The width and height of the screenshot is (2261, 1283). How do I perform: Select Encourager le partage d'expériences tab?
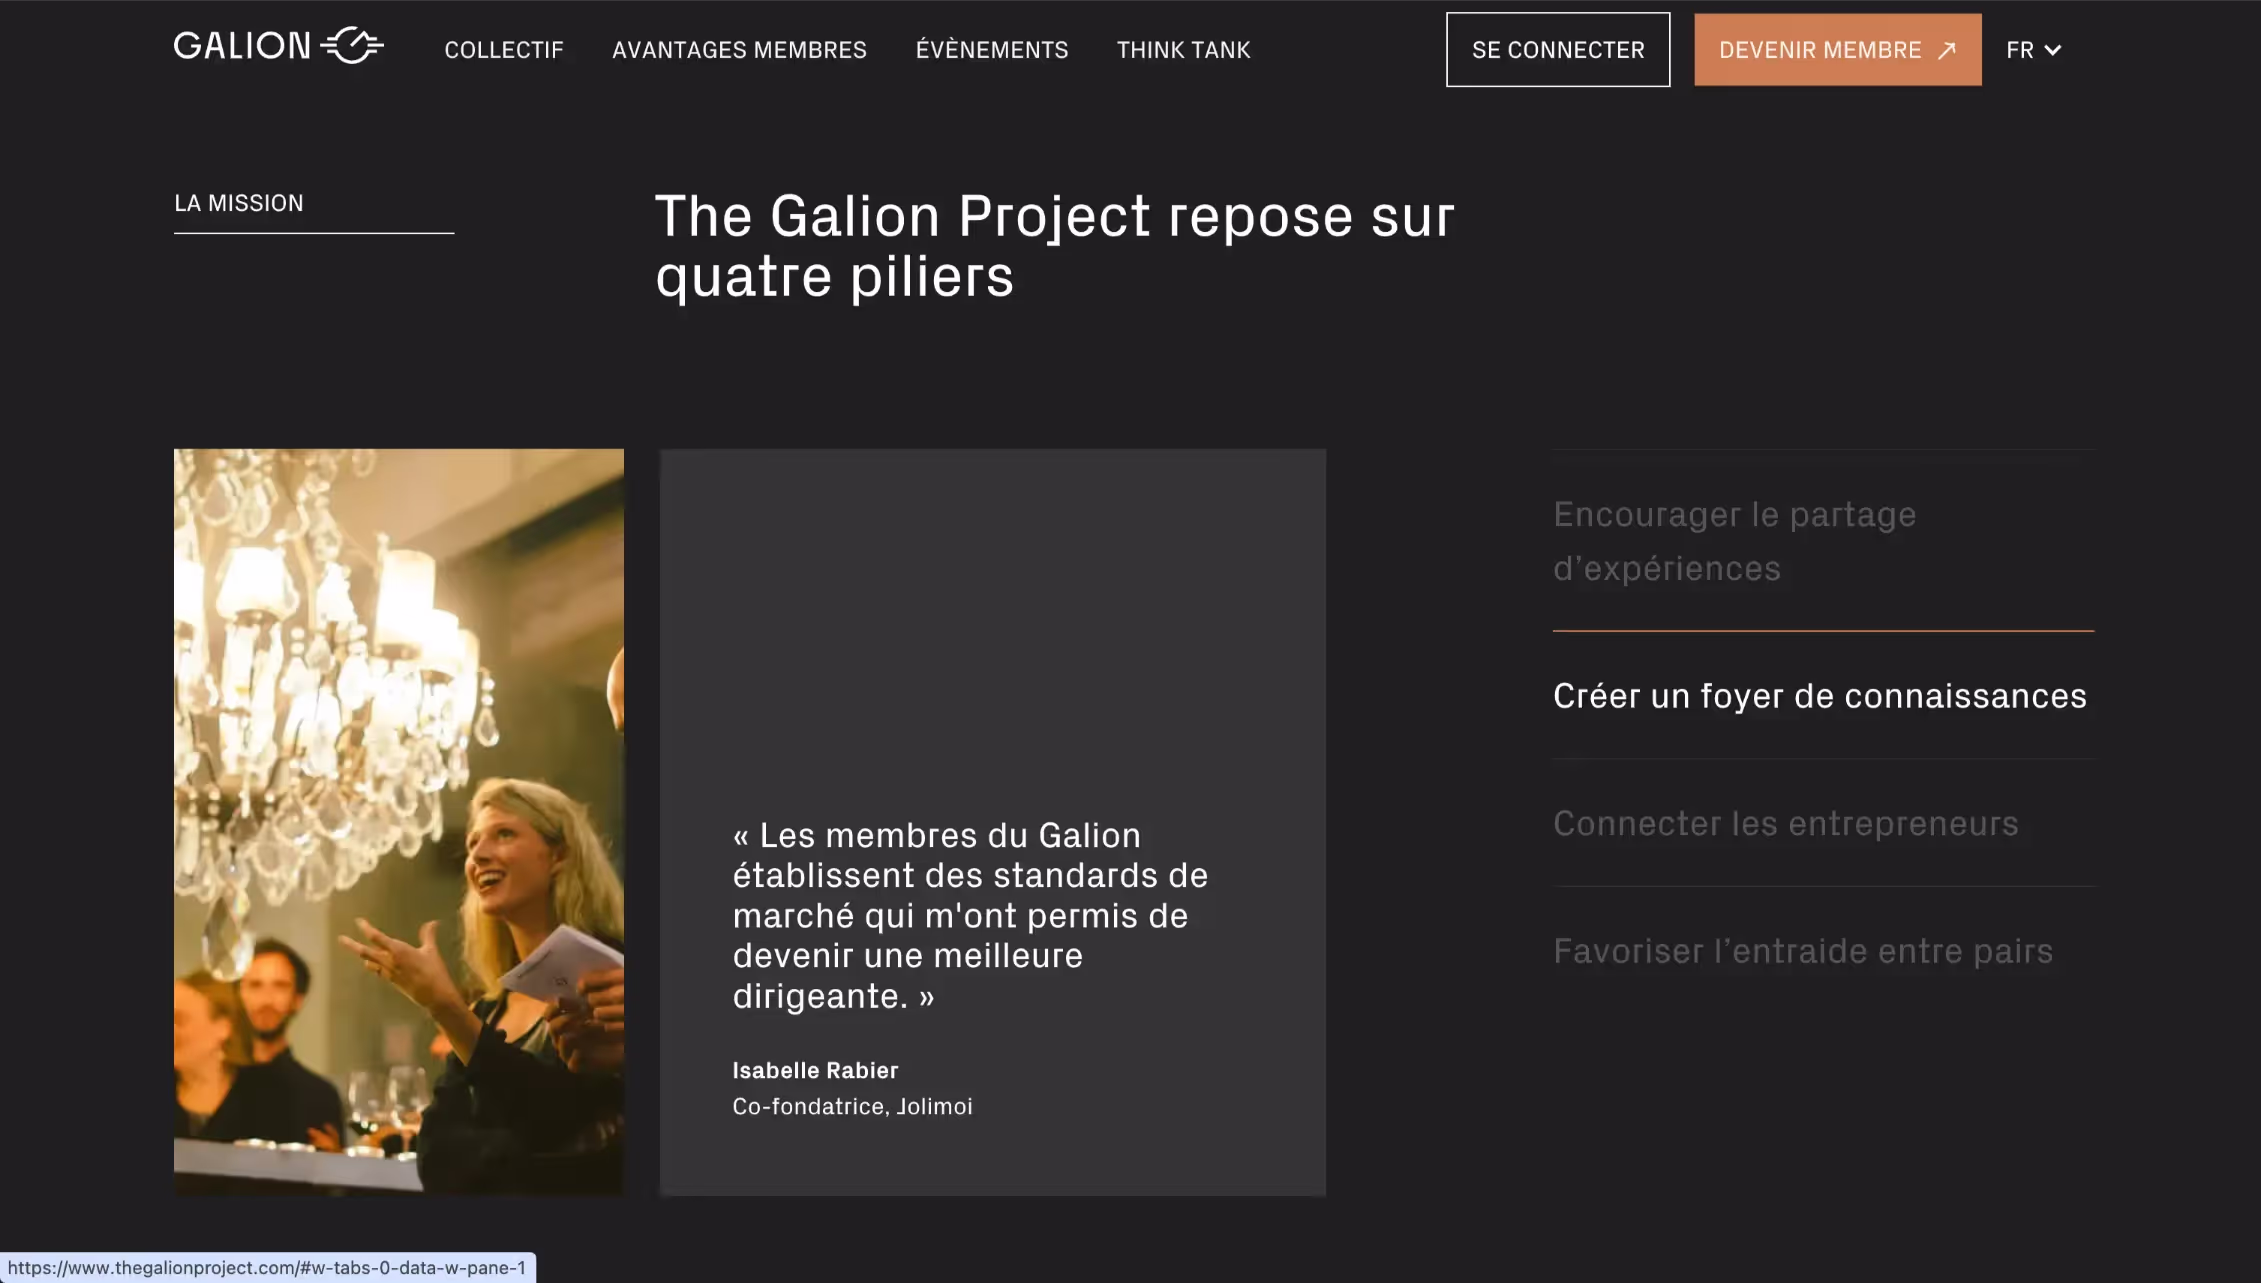[x=1823, y=541]
